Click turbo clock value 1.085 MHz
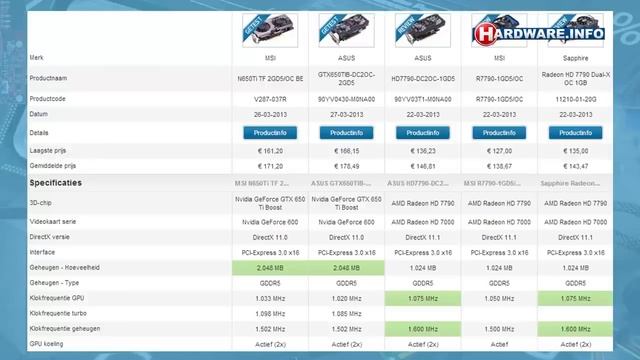 (346, 314)
